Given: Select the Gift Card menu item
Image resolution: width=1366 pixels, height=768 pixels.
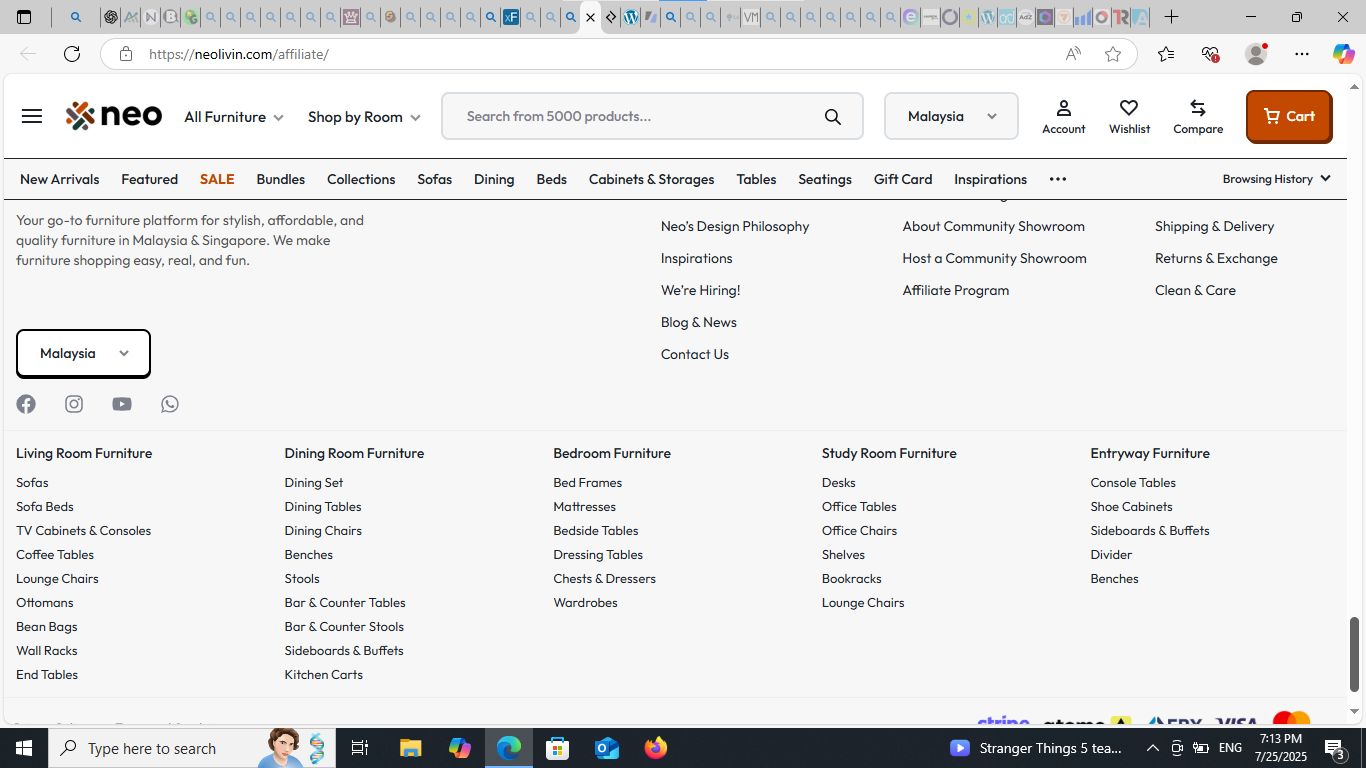Looking at the screenshot, I should [903, 179].
